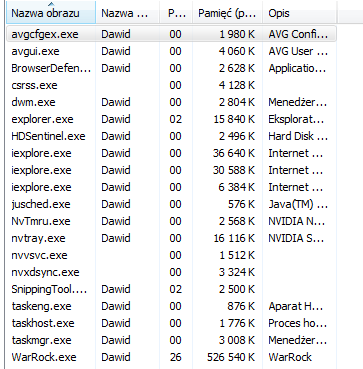Click memory value 1 512 K
The height and width of the screenshot is (369, 363).
click(237, 255)
